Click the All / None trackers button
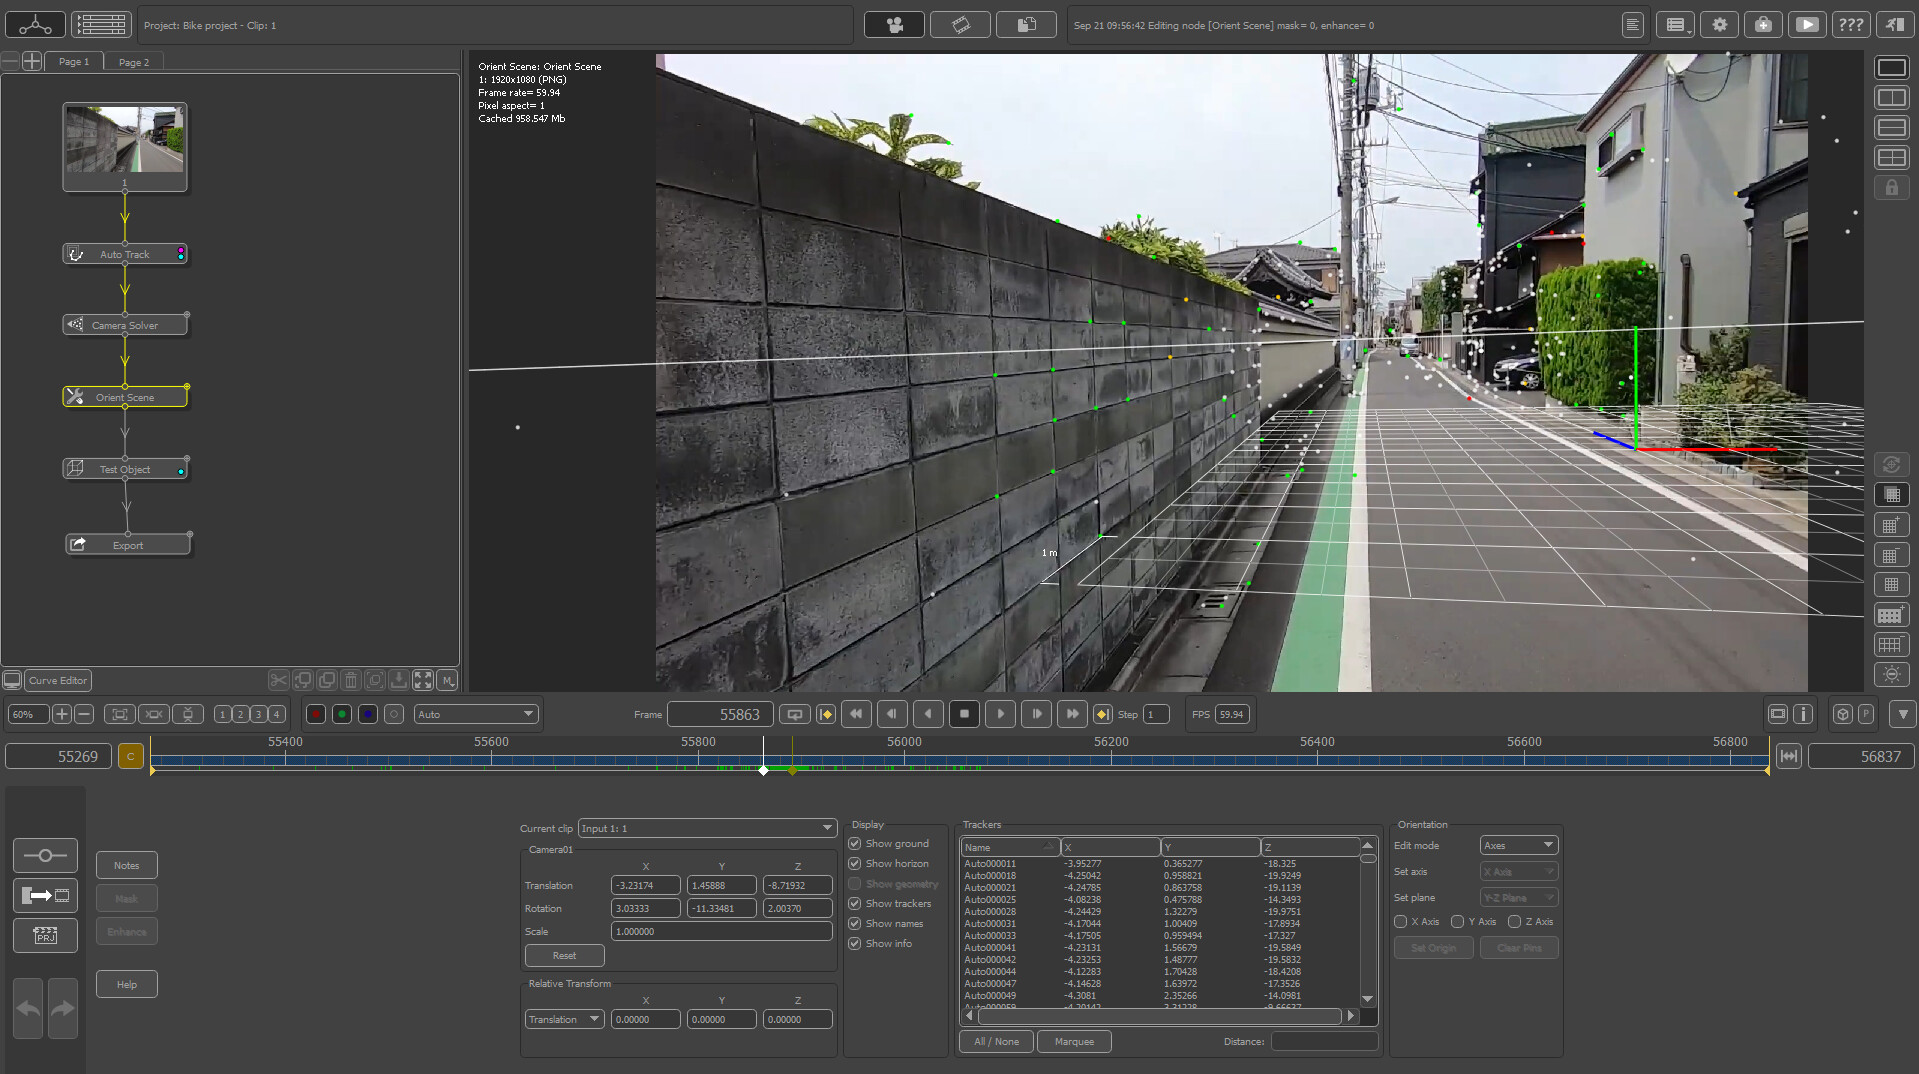This screenshot has width=1919, height=1074. click(x=995, y=1041)
